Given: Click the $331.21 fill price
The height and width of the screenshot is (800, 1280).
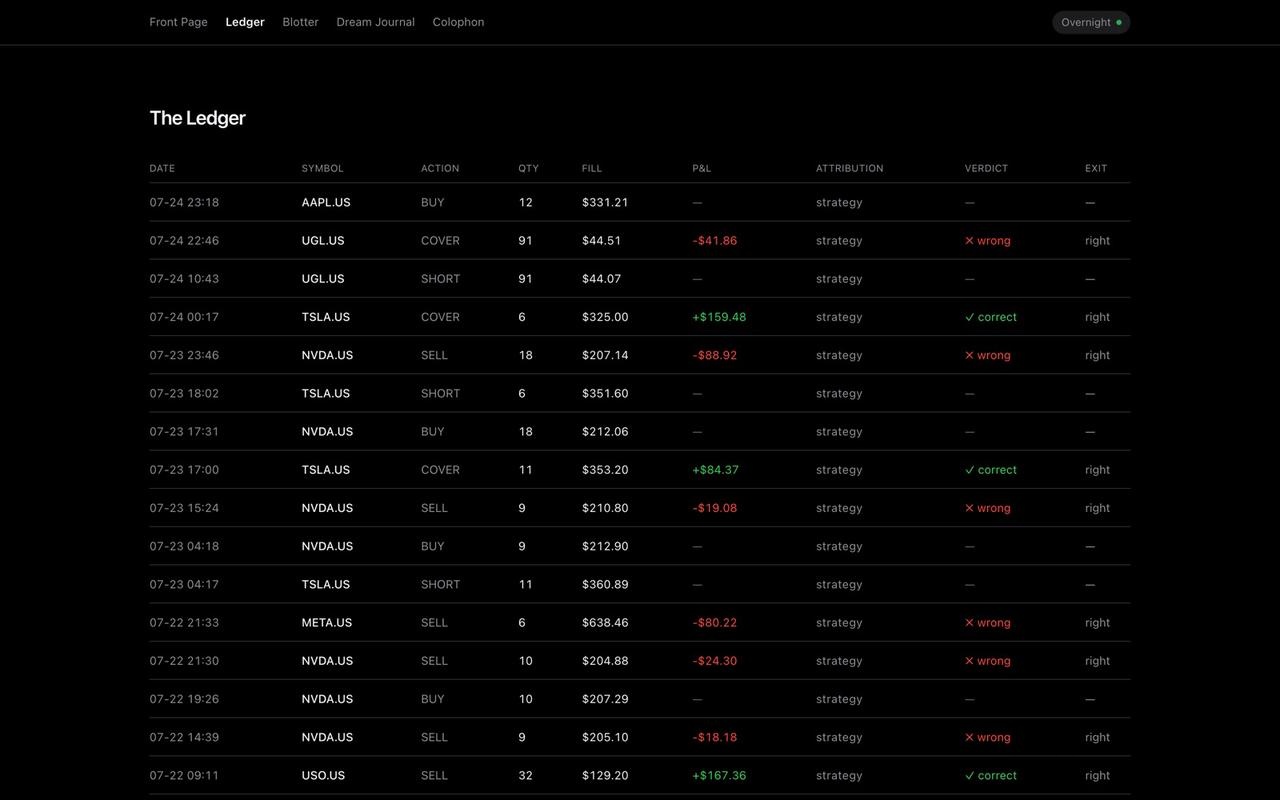Looking at the screenshot, I should [x=605, y=202].
